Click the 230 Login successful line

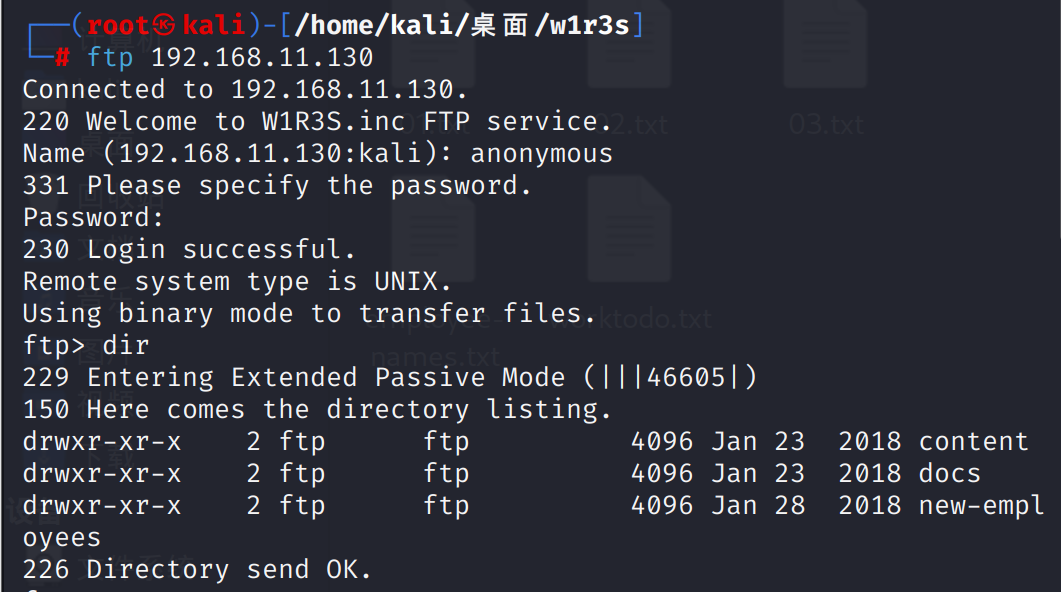(189, 249)
